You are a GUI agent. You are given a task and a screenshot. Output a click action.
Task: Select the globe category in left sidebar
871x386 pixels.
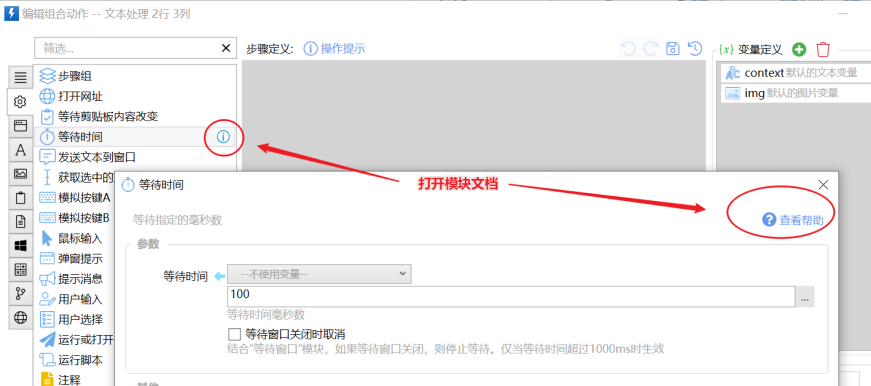click(x=21, y=318)
